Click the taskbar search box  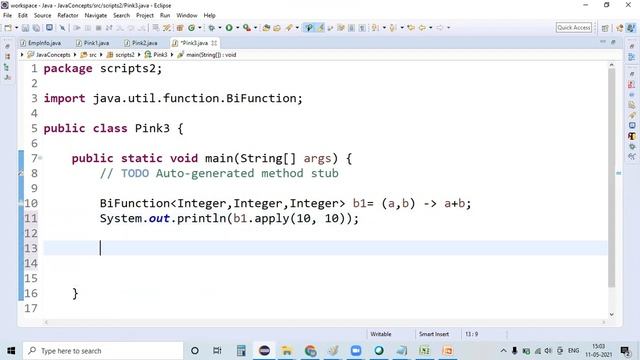click(x=103, y=351)
